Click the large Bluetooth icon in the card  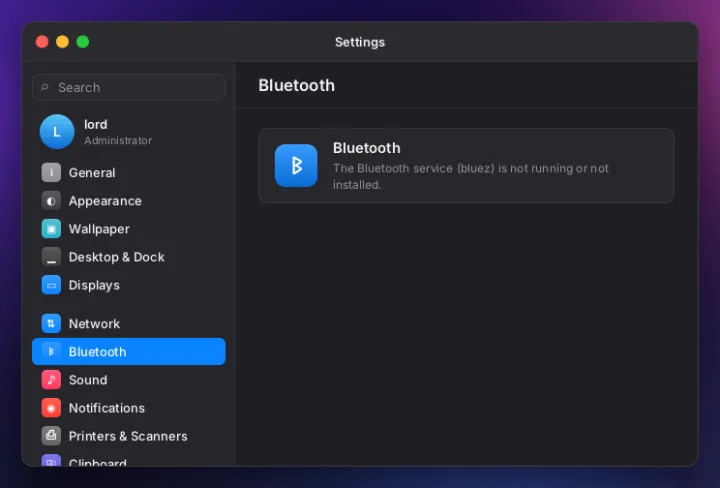tap(296, 166)
